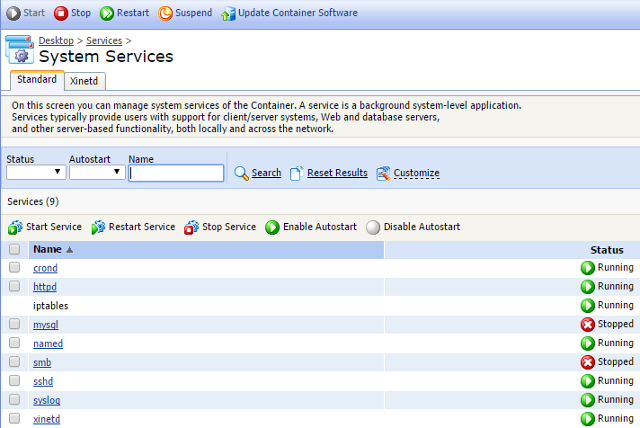Click the Reset Results link
This screenshot has height=428, width=640.
pos(337,173)
